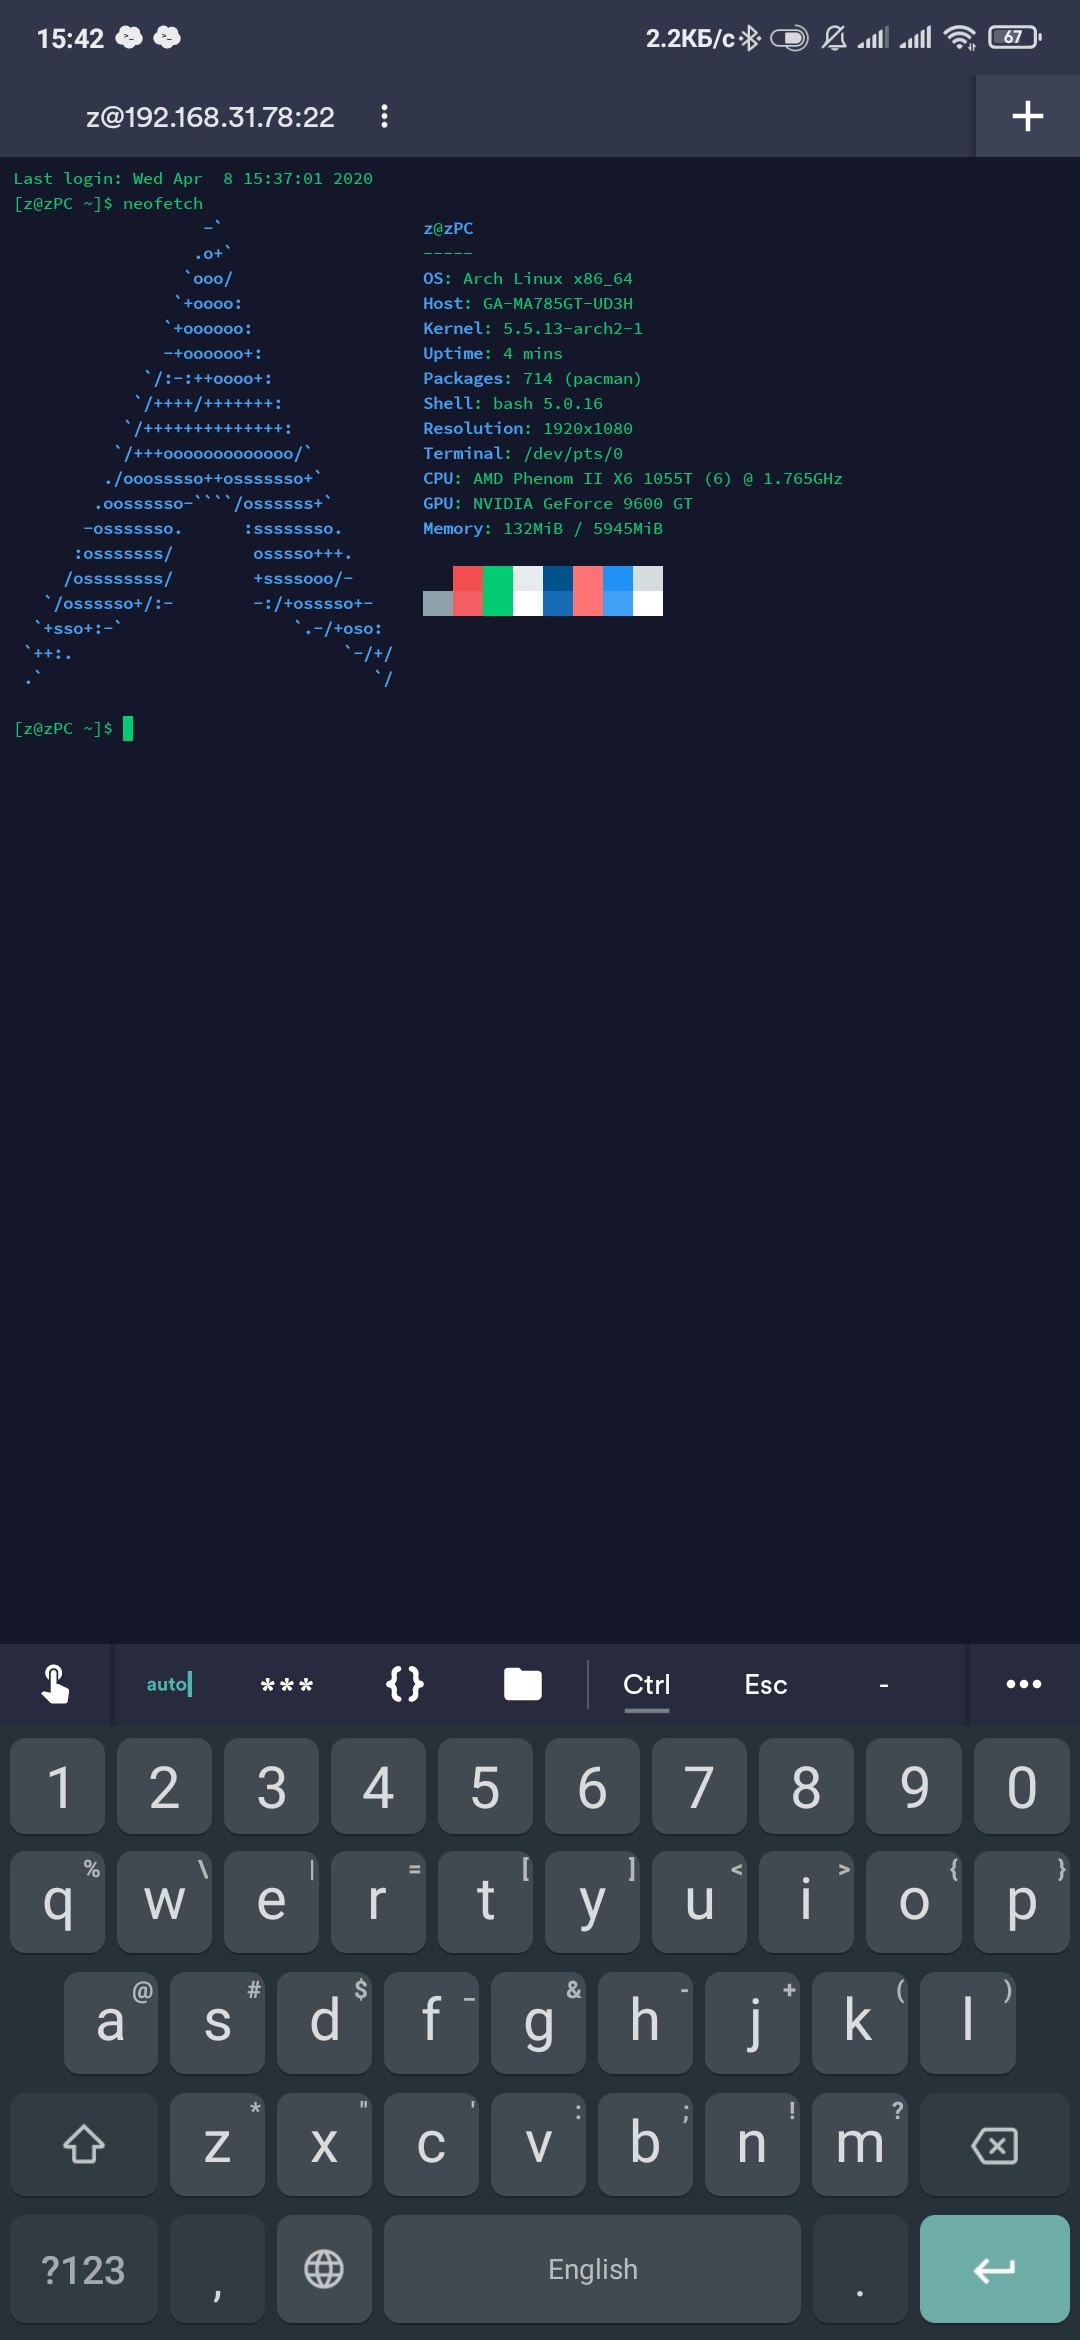The height and width of the screenshot is (2340, 1080).
Task: Click the 'Host: GA-MA785GT-UD3H' line
Action: pos(528,303)
